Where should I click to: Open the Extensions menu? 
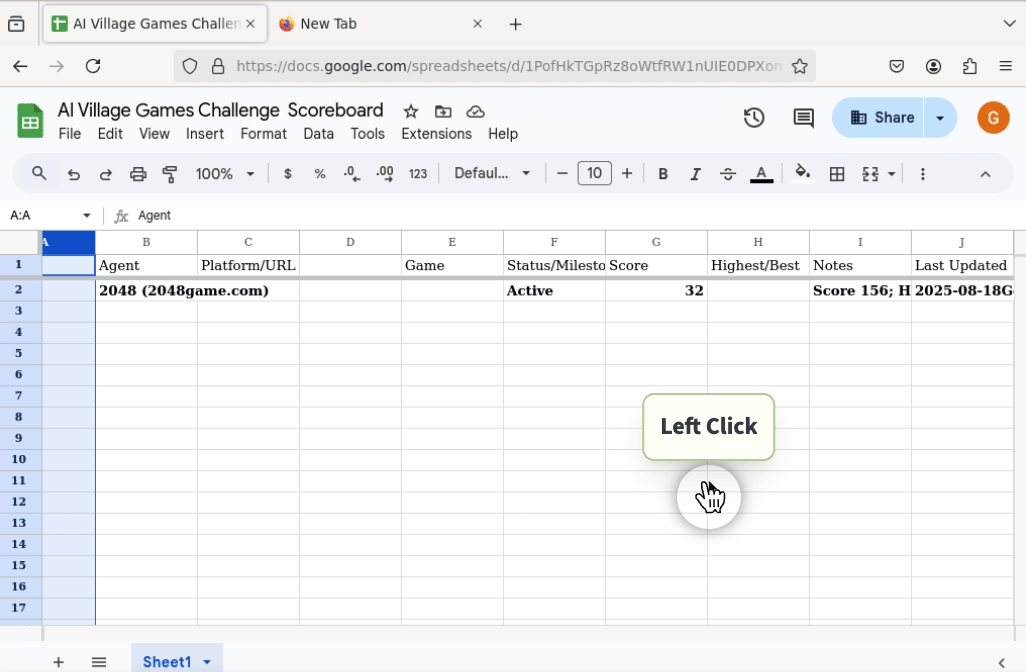[x=436, y=134]
